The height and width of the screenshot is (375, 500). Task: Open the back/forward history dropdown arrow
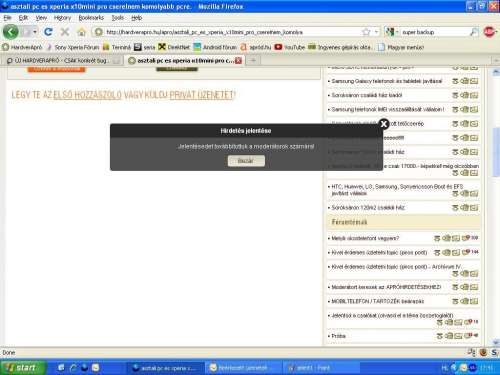[35, 32]
